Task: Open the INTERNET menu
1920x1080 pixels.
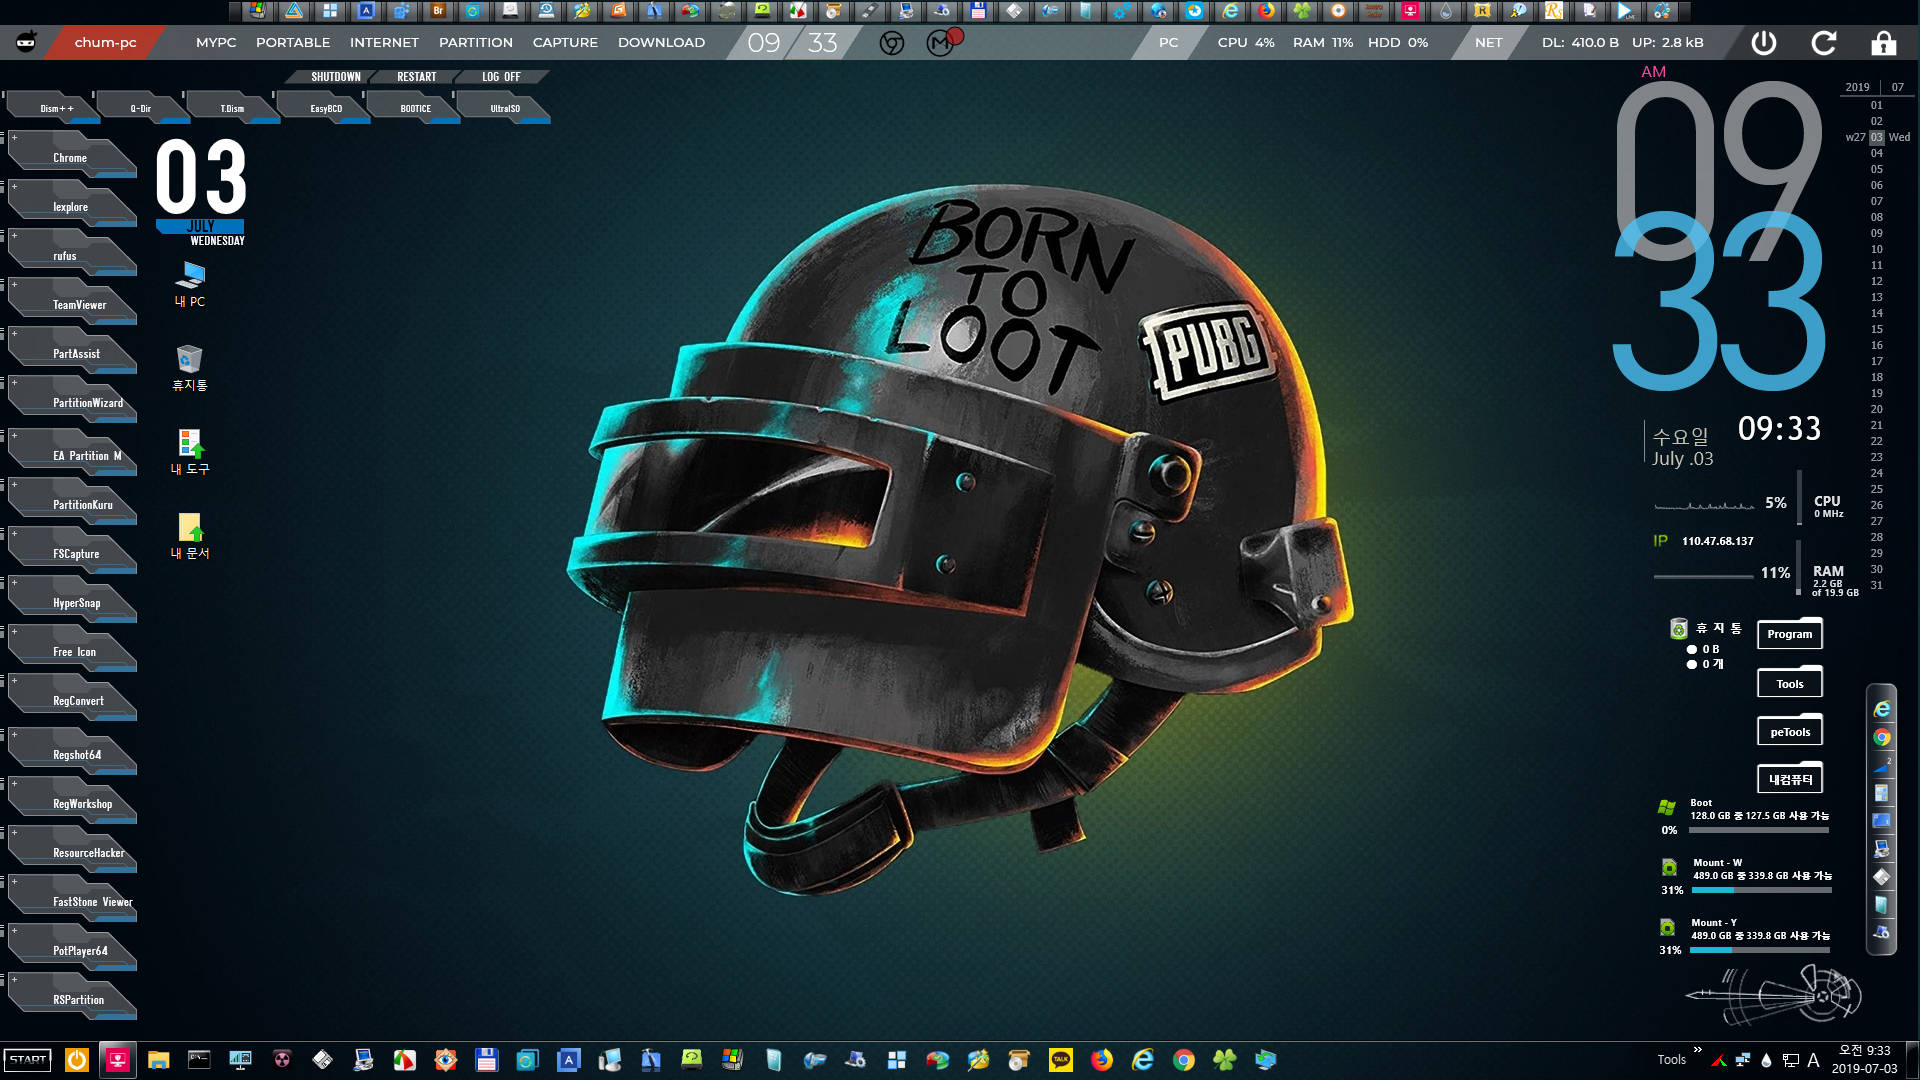Action: (x=384, y=42)
